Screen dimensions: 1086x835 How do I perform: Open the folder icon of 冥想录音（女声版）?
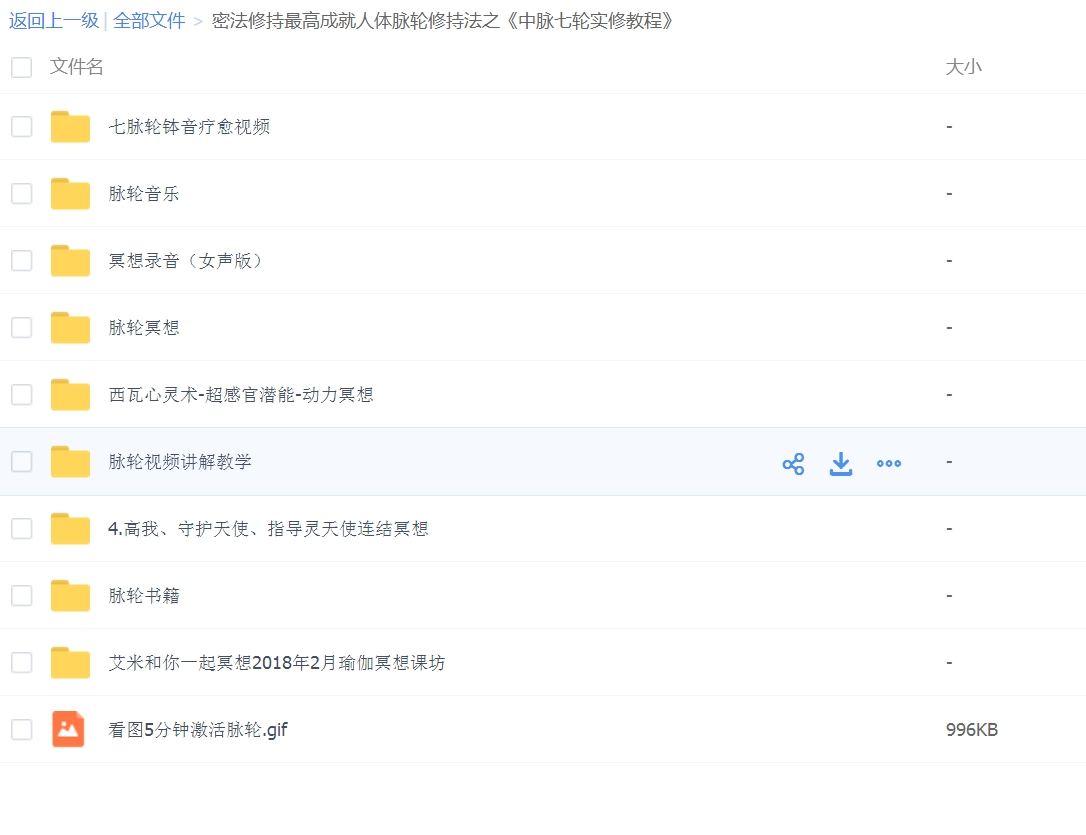pos(70,260)
